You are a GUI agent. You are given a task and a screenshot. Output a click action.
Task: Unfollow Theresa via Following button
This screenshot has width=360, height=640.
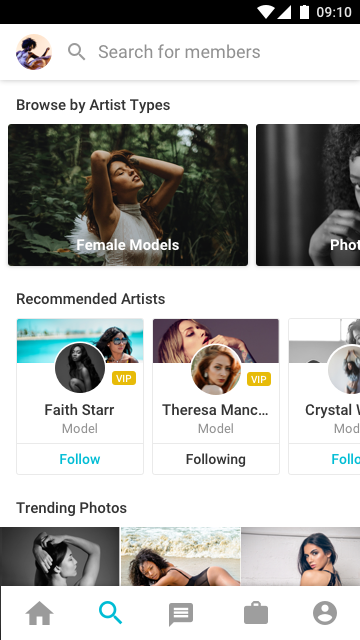216,459
